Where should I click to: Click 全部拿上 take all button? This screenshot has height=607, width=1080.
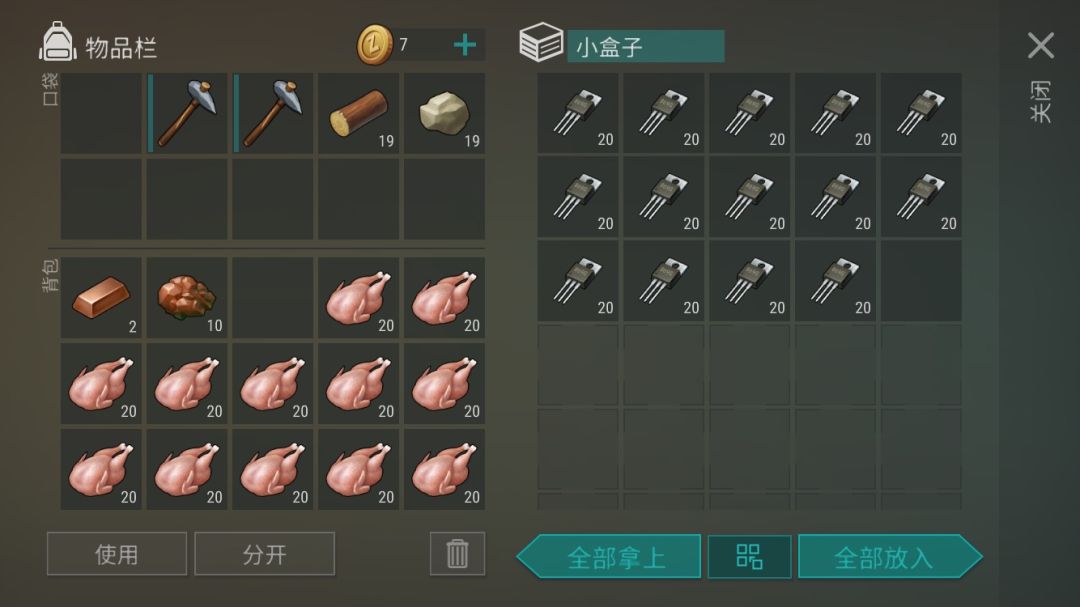point(609,556)
